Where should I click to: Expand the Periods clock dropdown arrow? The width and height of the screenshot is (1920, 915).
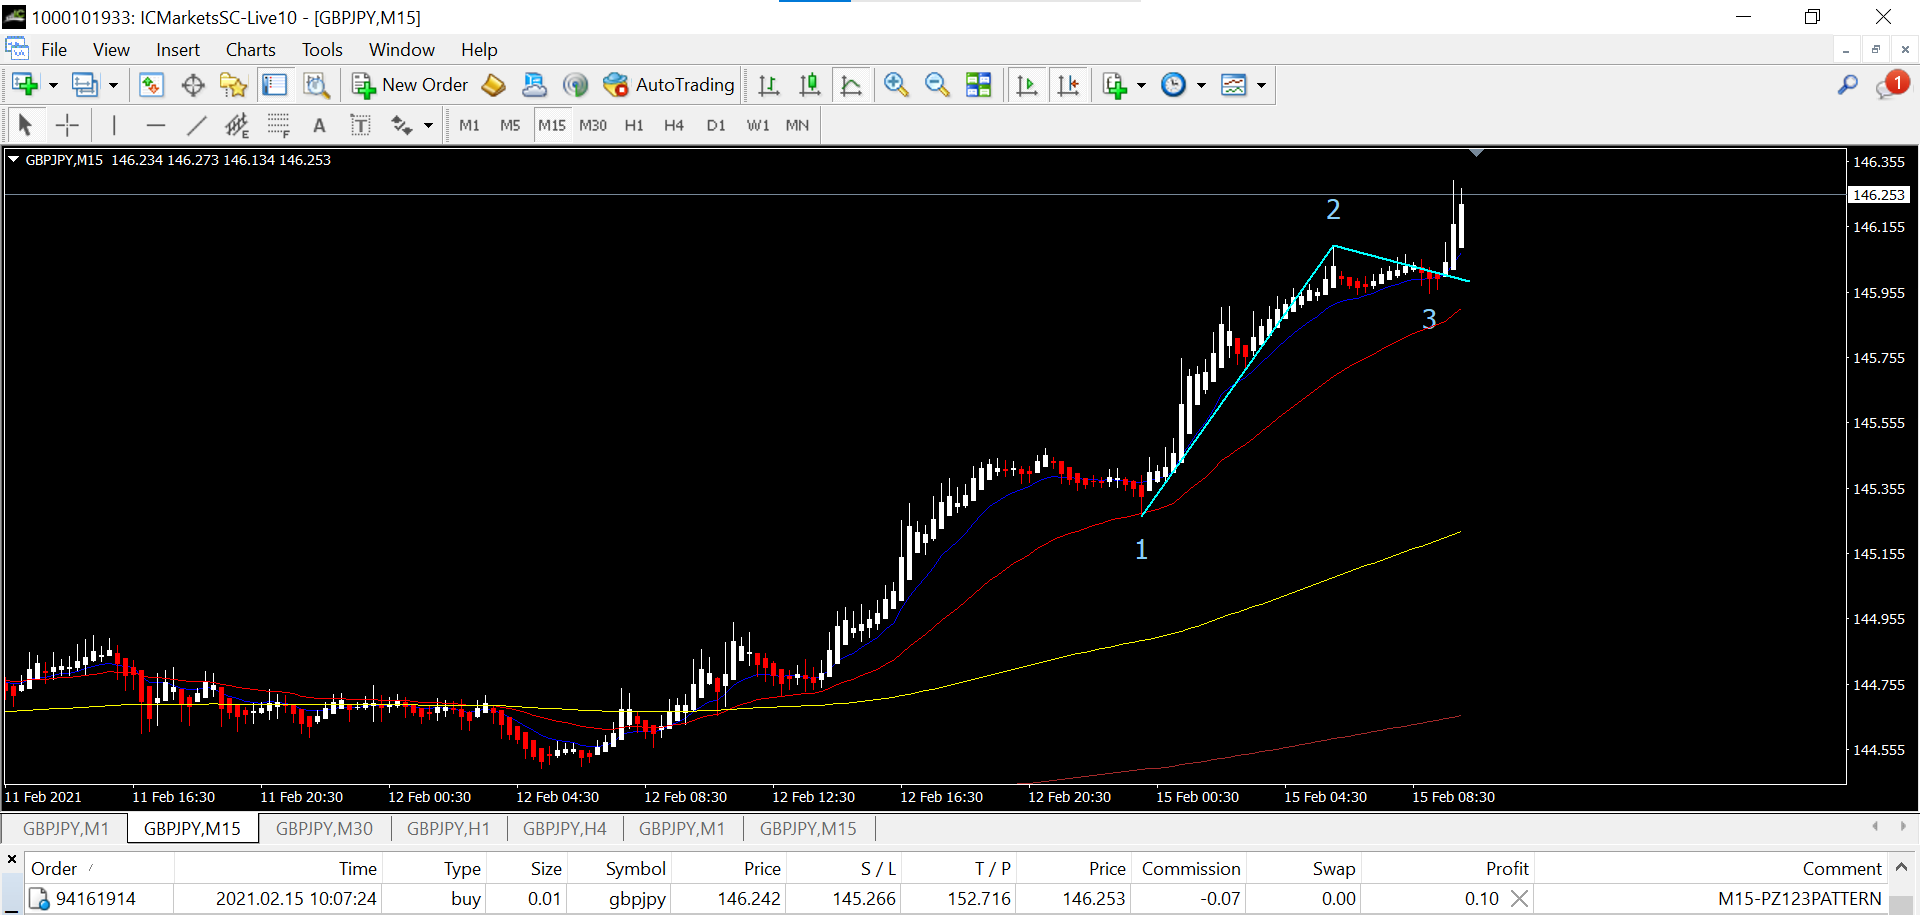tap(1201, 85)
